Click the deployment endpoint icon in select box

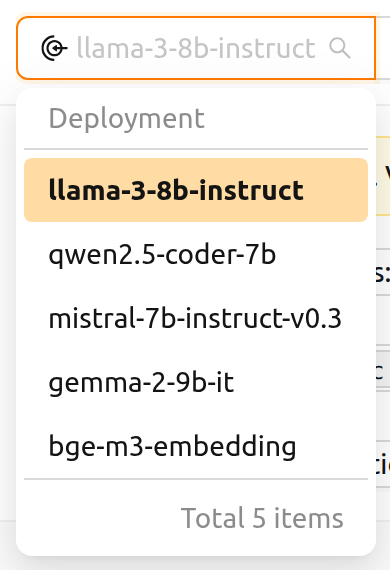(54, 48)
